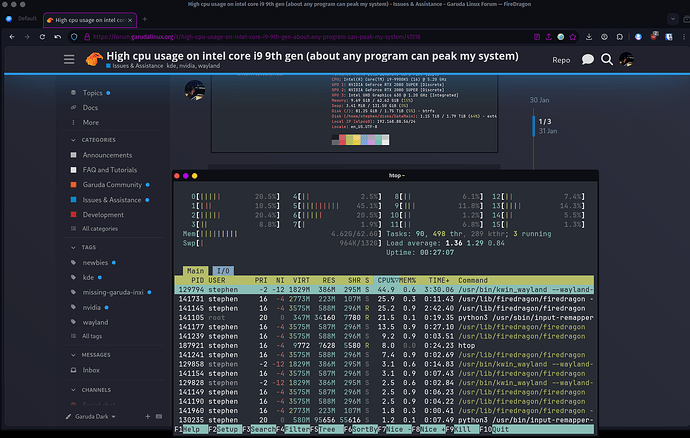Click the undo arrow next to reload

(x=58, y=37)
